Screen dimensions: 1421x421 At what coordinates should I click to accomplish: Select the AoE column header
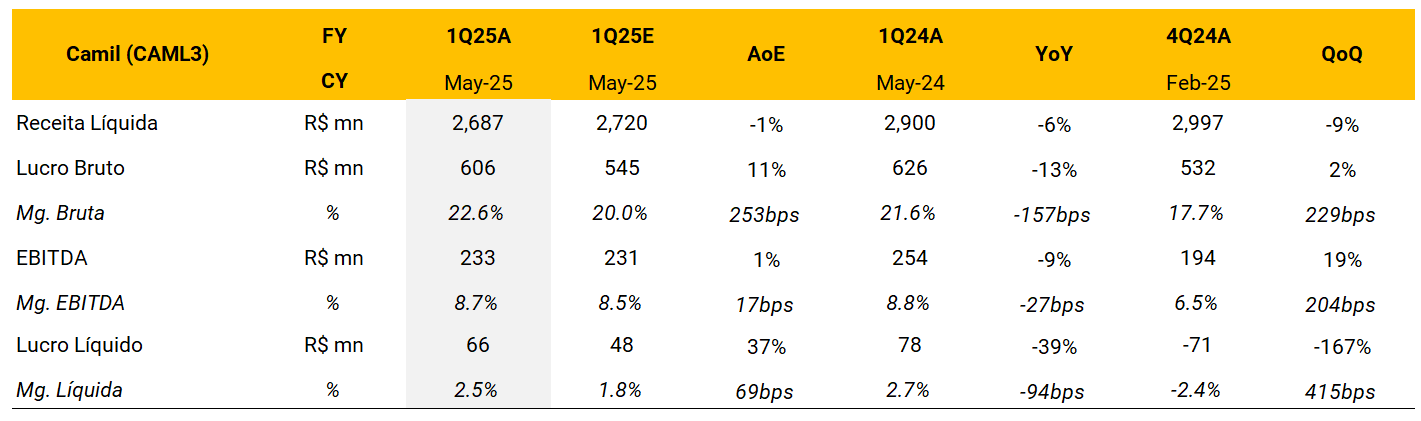point(765,56)
